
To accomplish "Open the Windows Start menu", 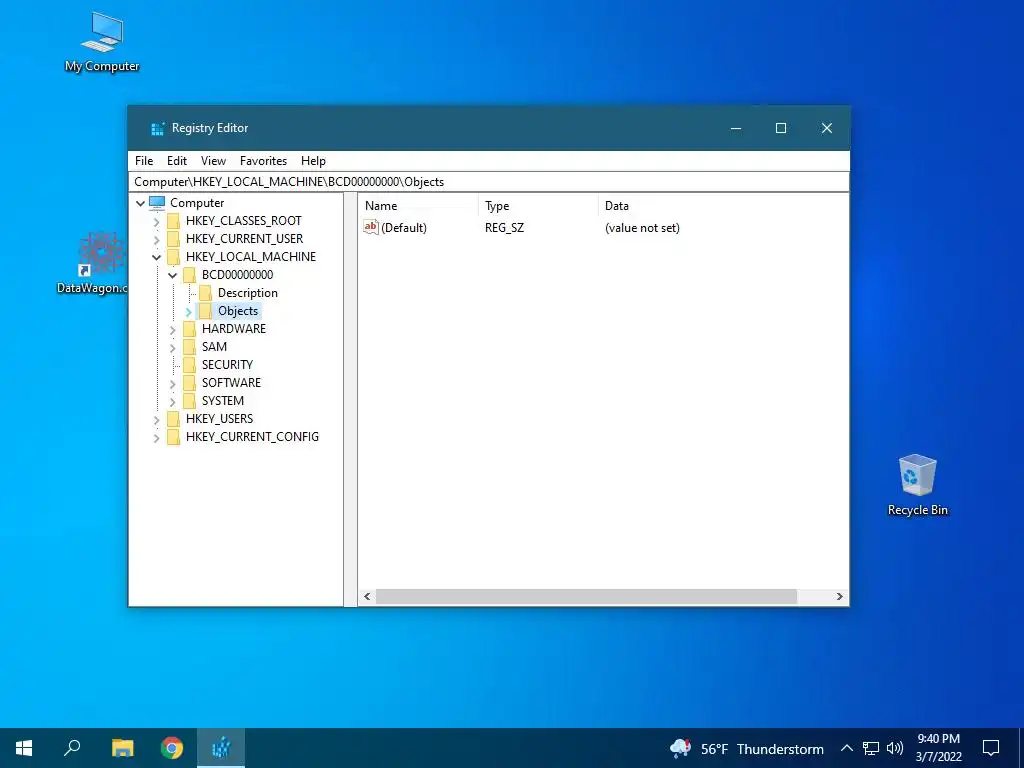I will (24, 748).
